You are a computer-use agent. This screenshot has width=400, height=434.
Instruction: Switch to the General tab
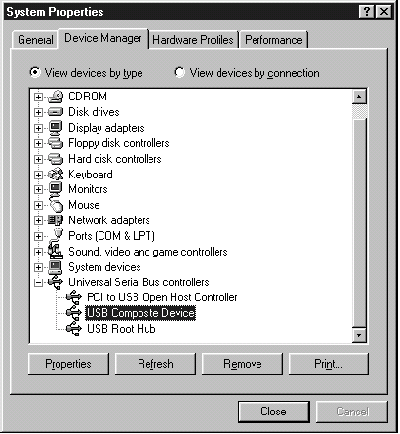pos(35,40)
